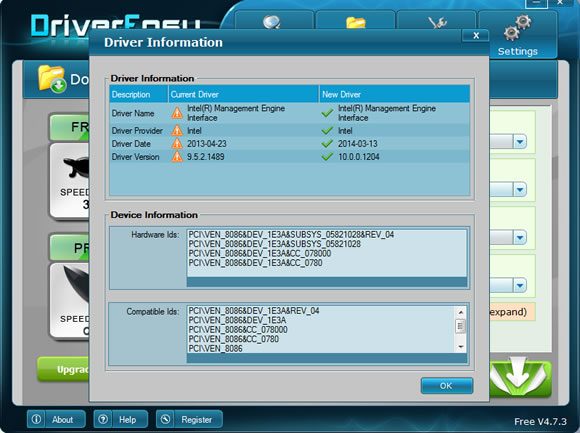
Task: Confirm dialog with the OK button
Action: [x=446, y=386]
